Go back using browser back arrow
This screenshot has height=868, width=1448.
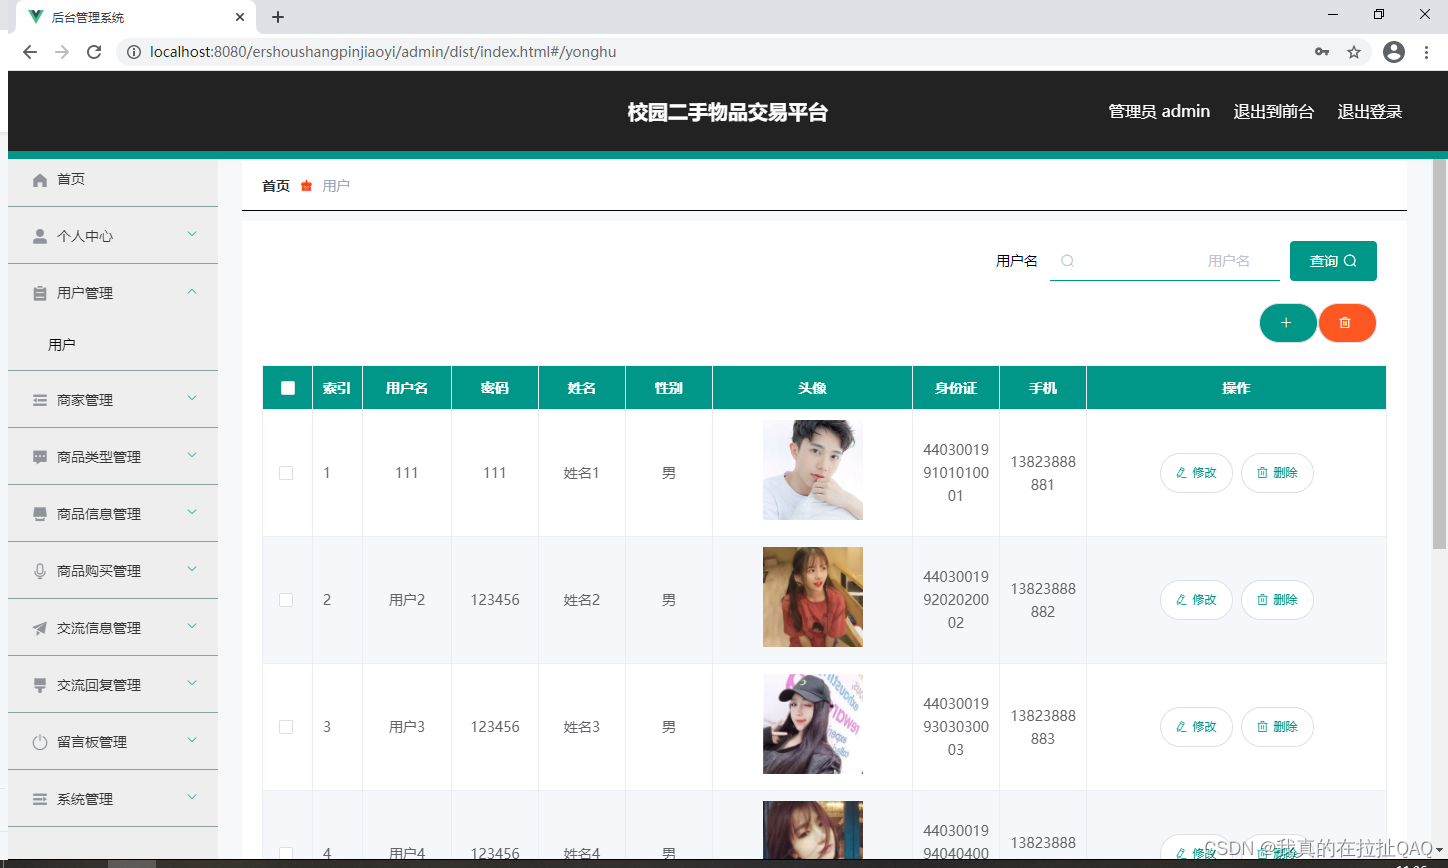(30, 52)
